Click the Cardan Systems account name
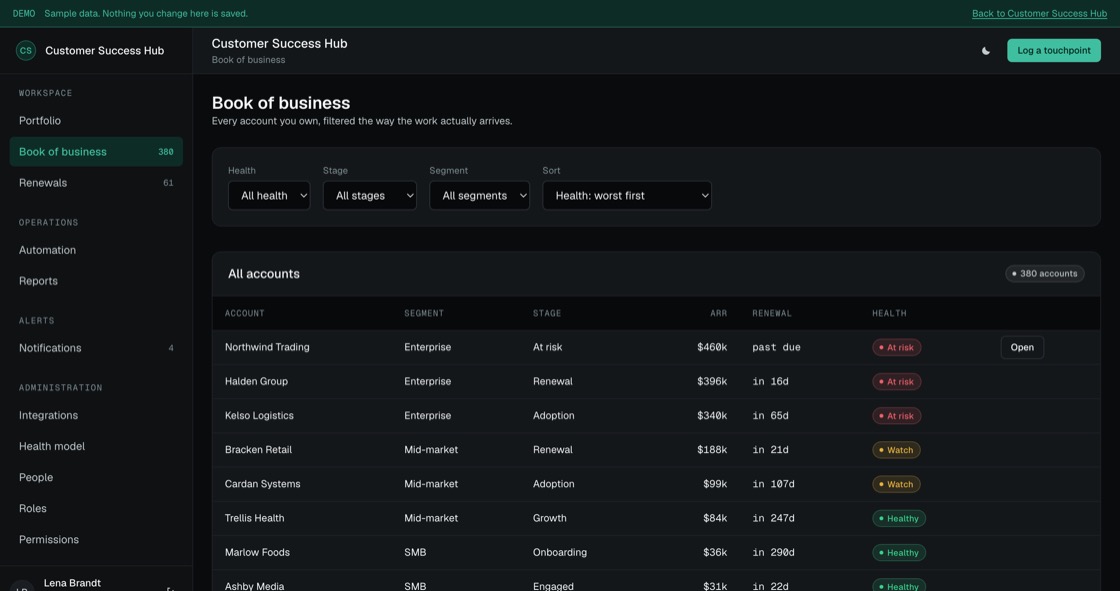Viewport: 1120px width, 591px height. (262, 484)
